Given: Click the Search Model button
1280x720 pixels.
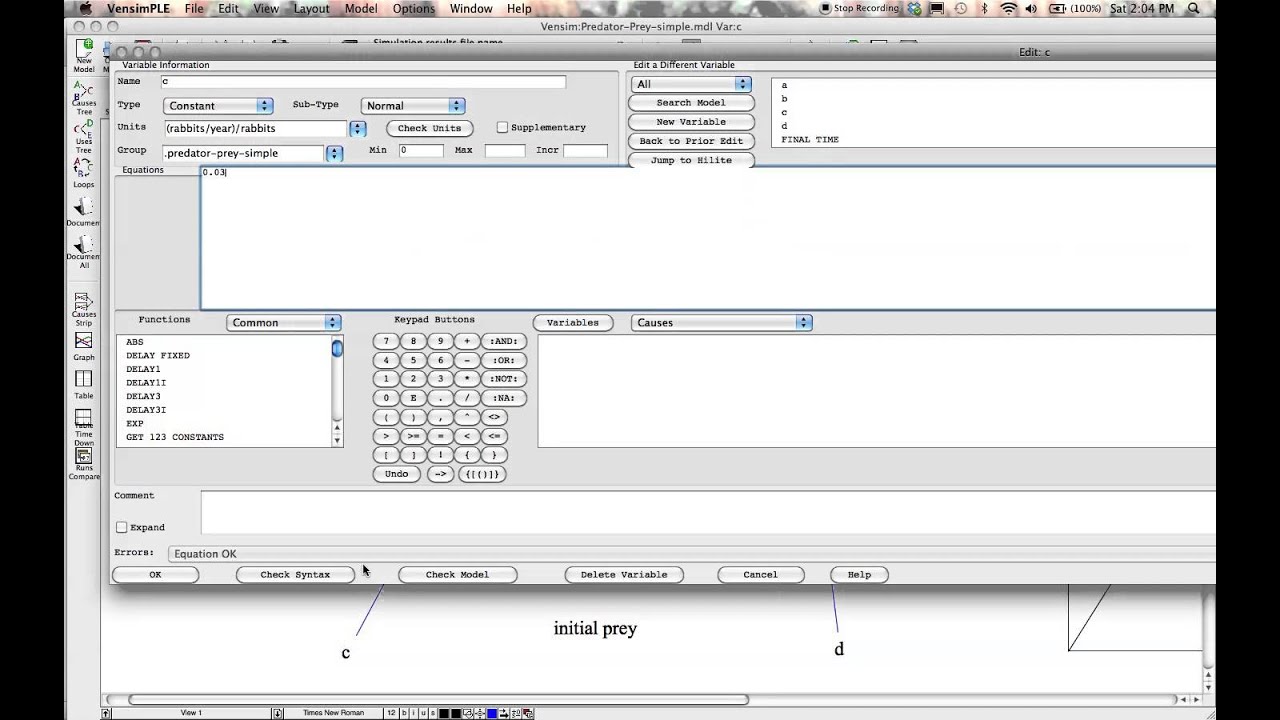Looking at the screenshot, I should (x=691, y=103).
